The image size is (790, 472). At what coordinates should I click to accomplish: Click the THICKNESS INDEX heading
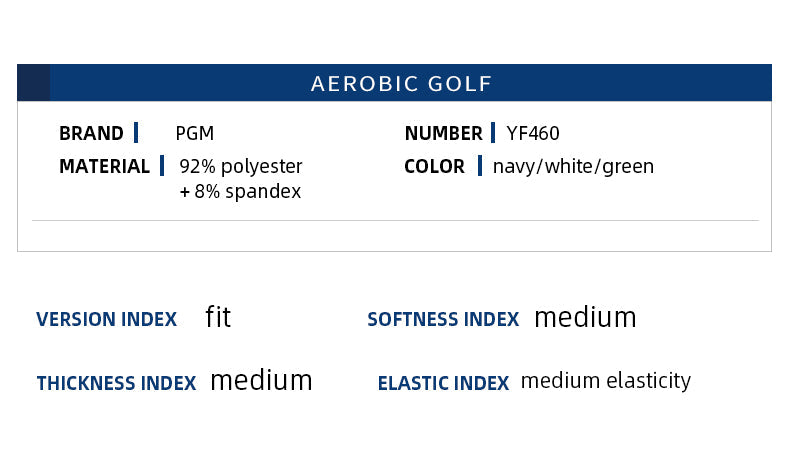[116, 383]
